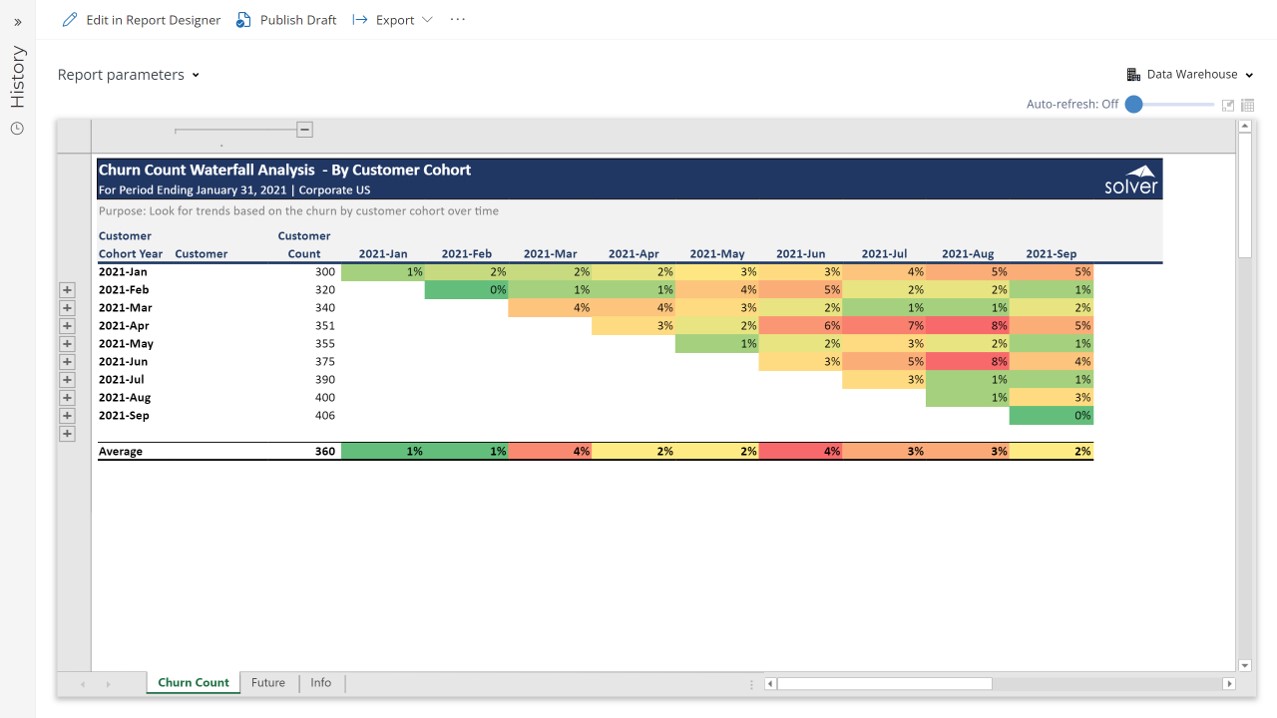1277x718 pixels.
Task: Click the History clock icon
Action: [17, 128]
